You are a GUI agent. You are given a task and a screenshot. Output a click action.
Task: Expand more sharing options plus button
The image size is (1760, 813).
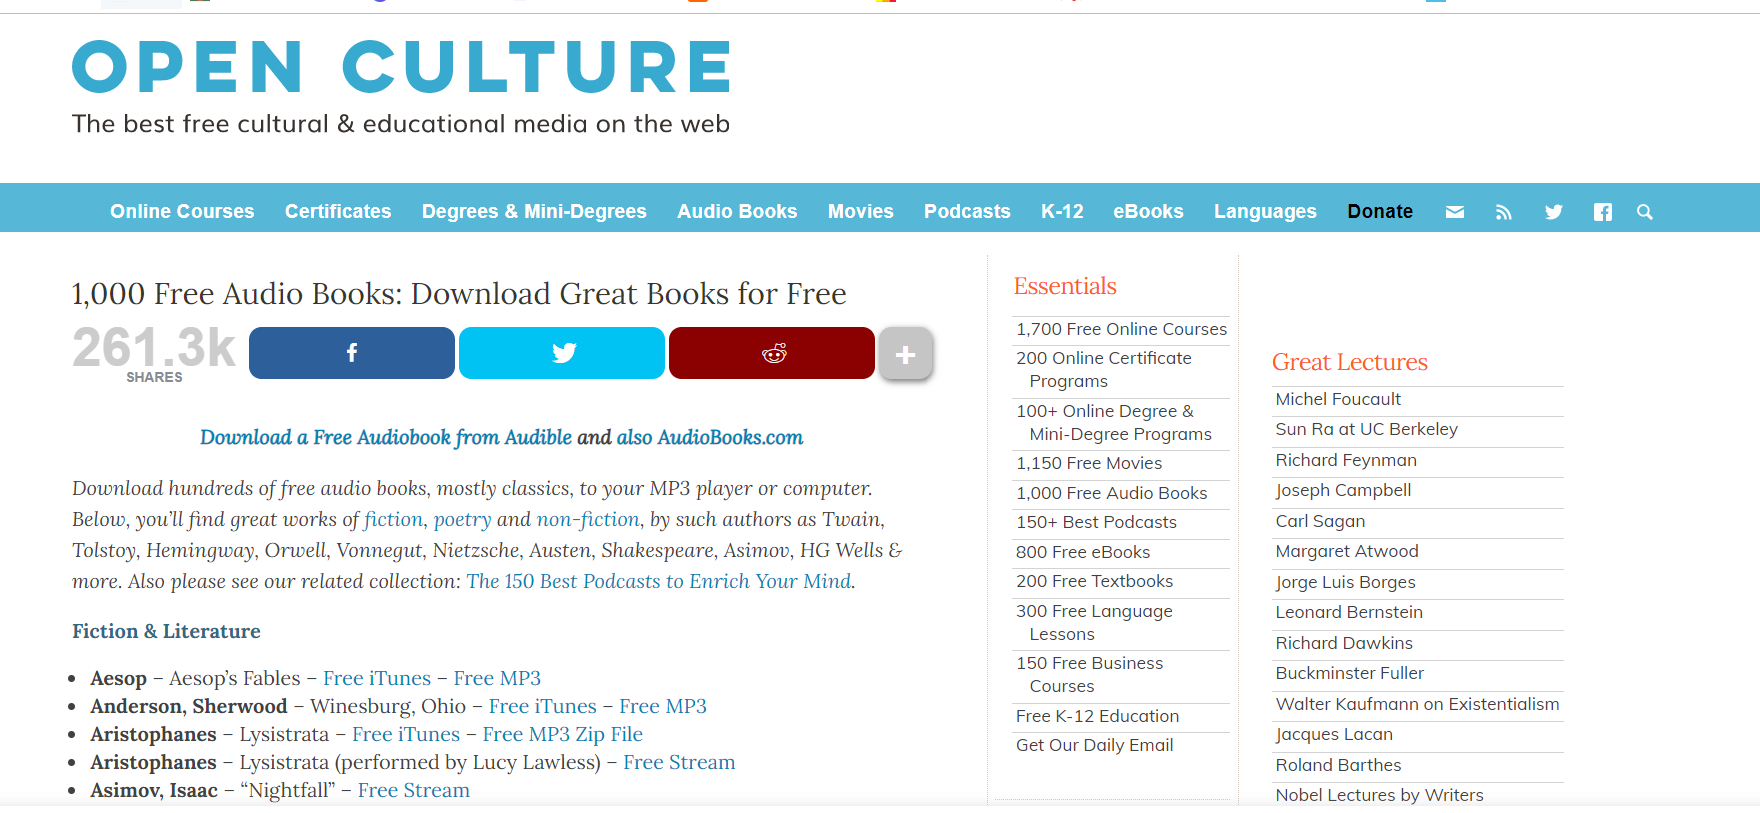click(905, 354)
